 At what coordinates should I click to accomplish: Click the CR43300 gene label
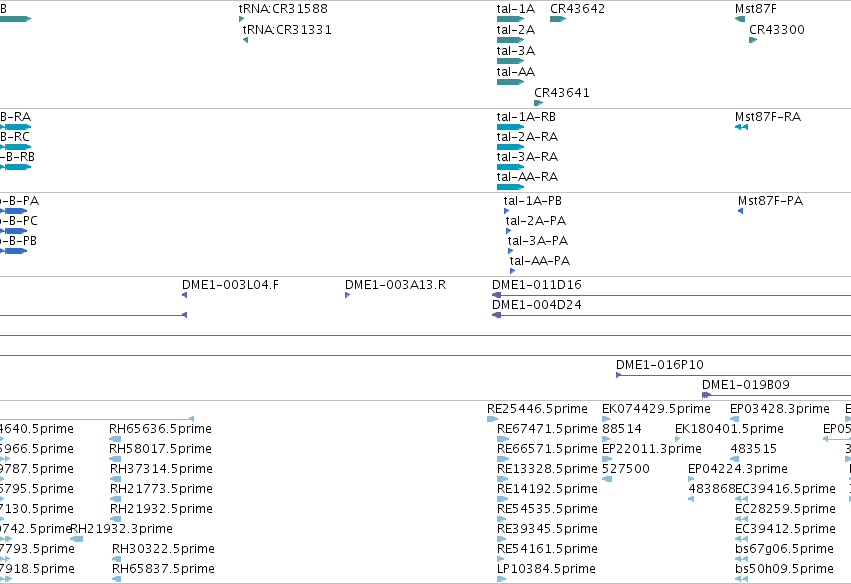(777, 30)
